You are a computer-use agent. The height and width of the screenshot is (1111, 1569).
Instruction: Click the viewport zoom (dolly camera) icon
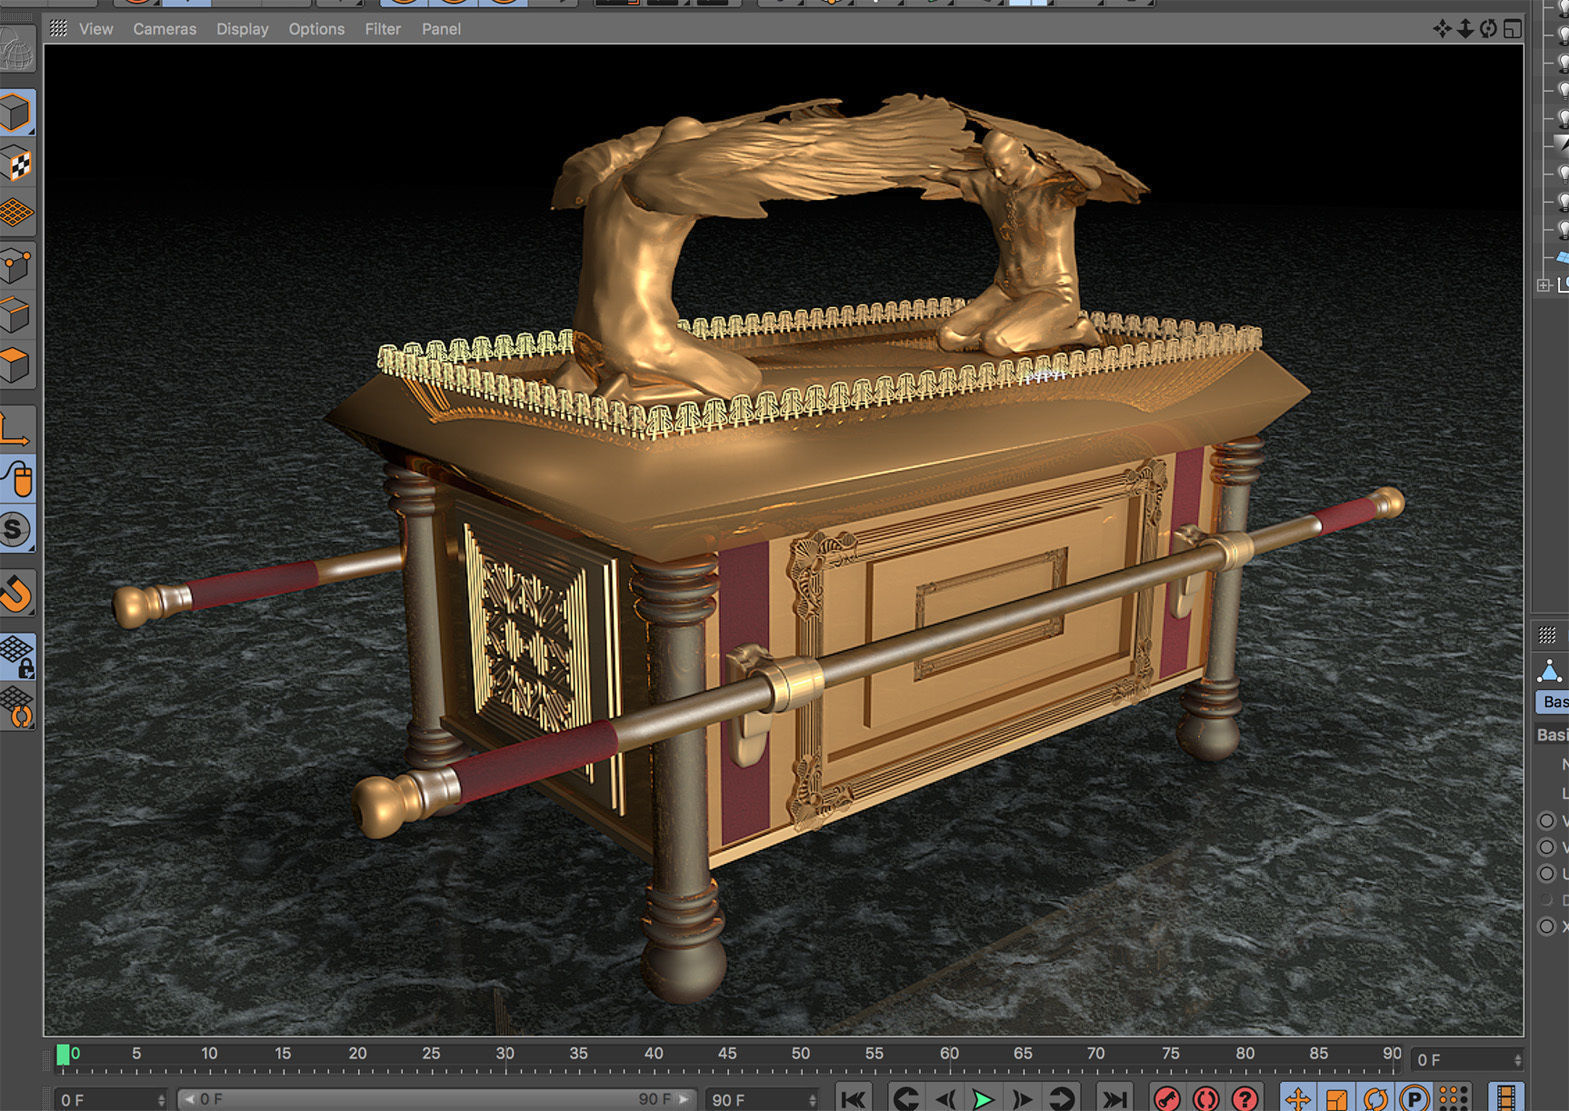(x=1465, y=29)
